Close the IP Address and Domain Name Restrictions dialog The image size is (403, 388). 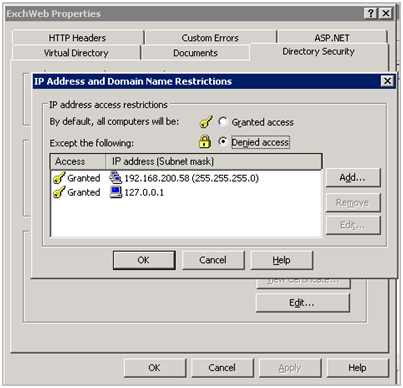pyautogui.click(x=387, y=81)
